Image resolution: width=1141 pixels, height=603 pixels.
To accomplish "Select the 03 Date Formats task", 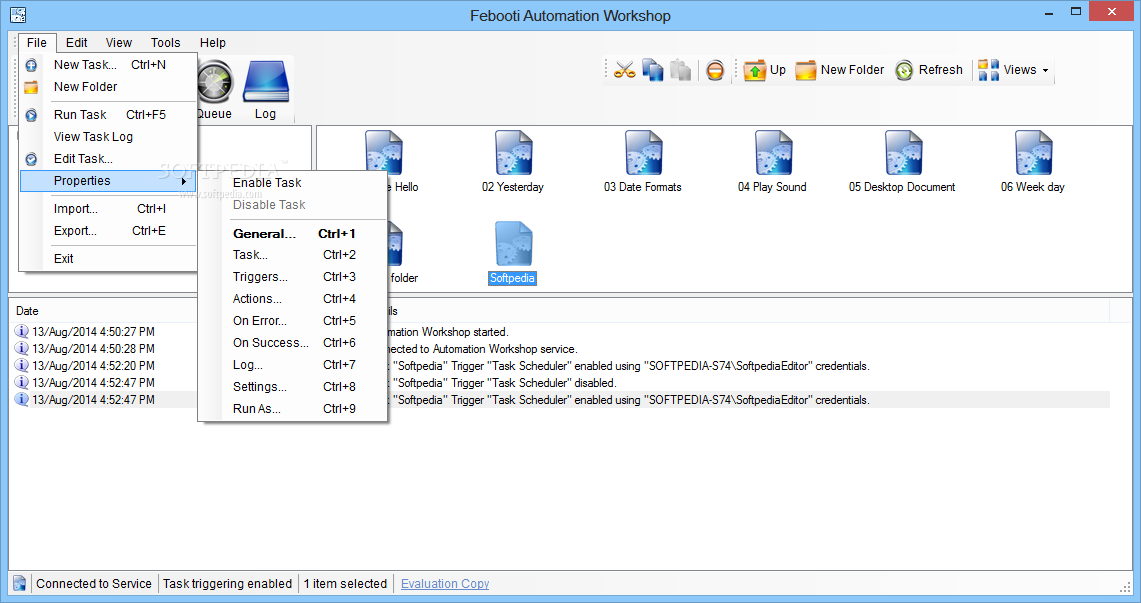I will 643,161.
